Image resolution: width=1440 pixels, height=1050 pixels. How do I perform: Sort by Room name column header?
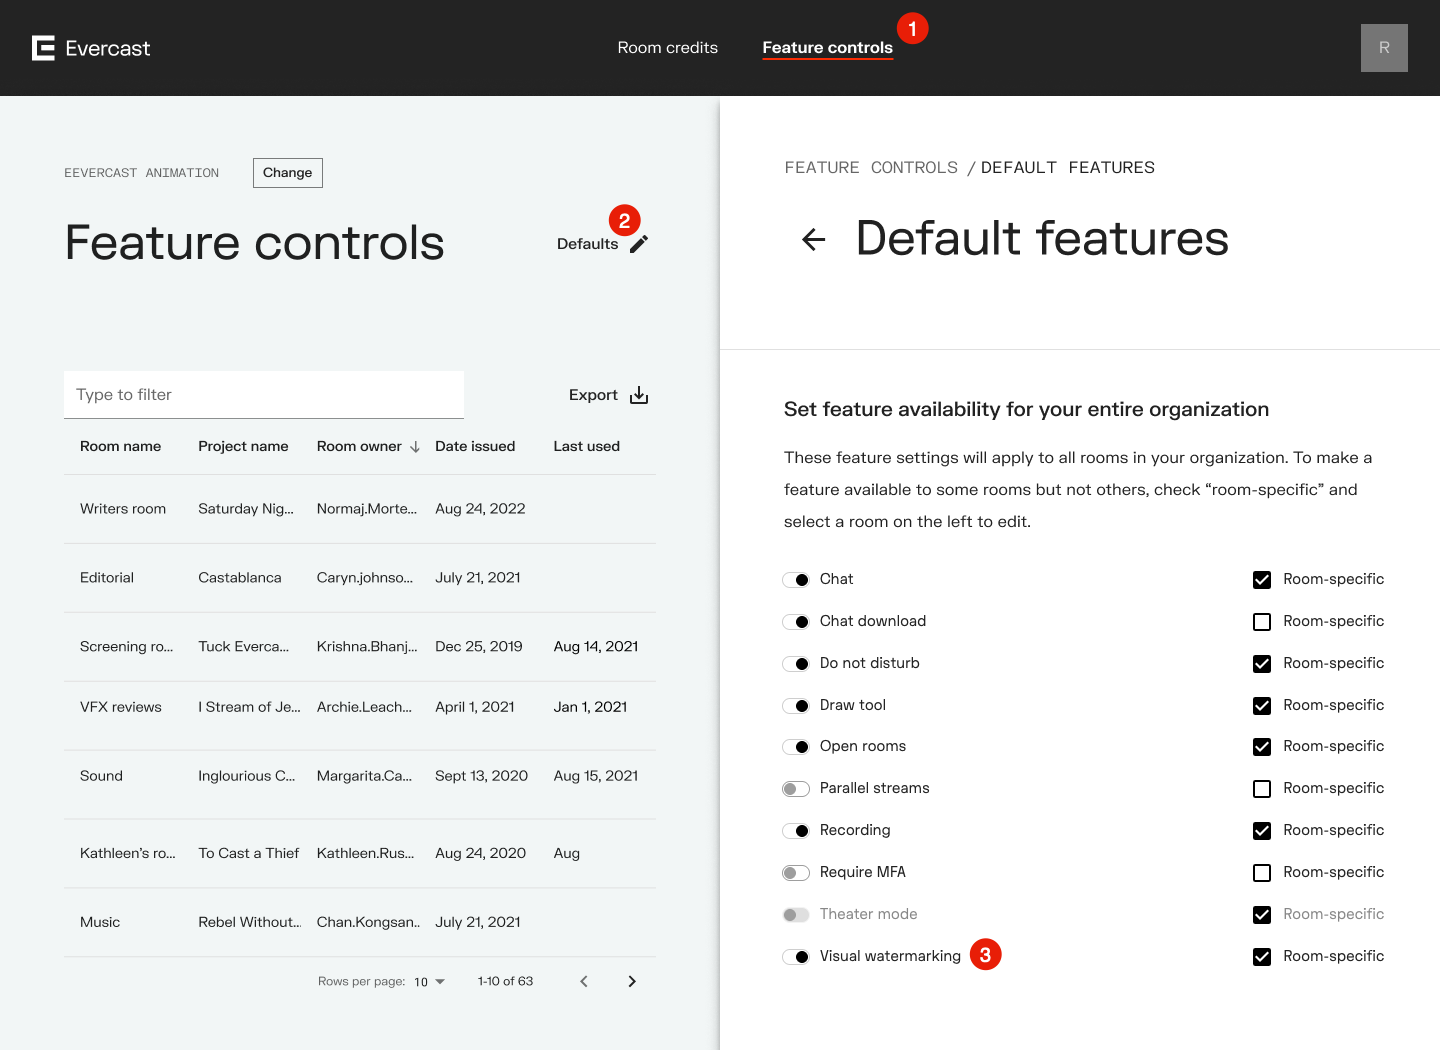[x=120, y=446]
